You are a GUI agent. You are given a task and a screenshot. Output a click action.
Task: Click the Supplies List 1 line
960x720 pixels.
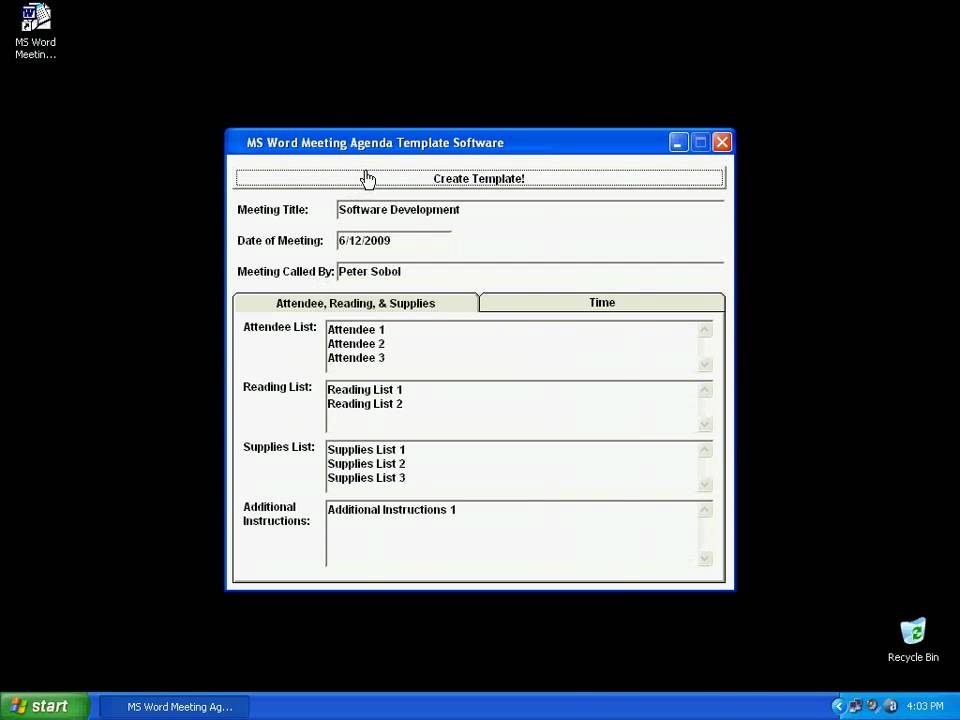click(366, 449)
